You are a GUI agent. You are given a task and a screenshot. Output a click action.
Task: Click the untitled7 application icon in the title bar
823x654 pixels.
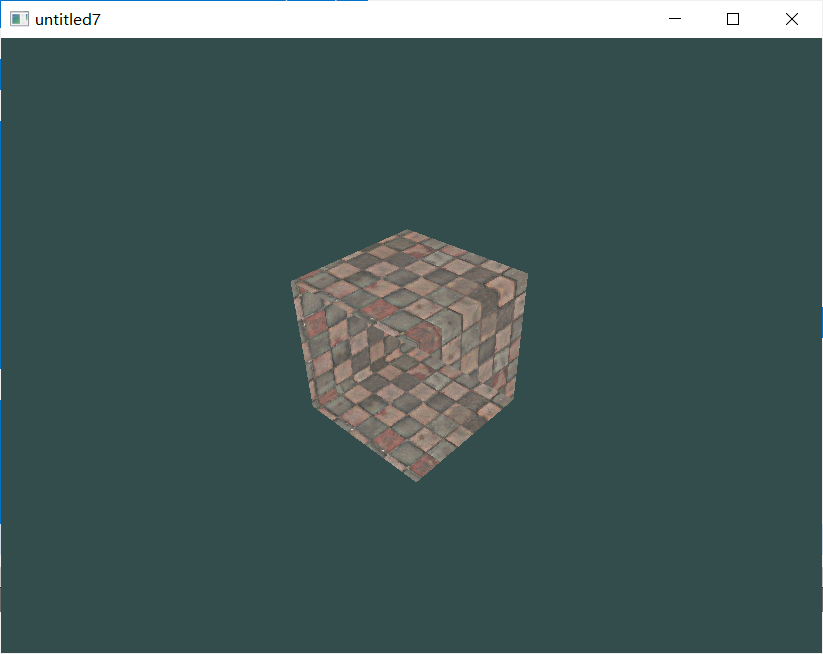click(18, 18)
